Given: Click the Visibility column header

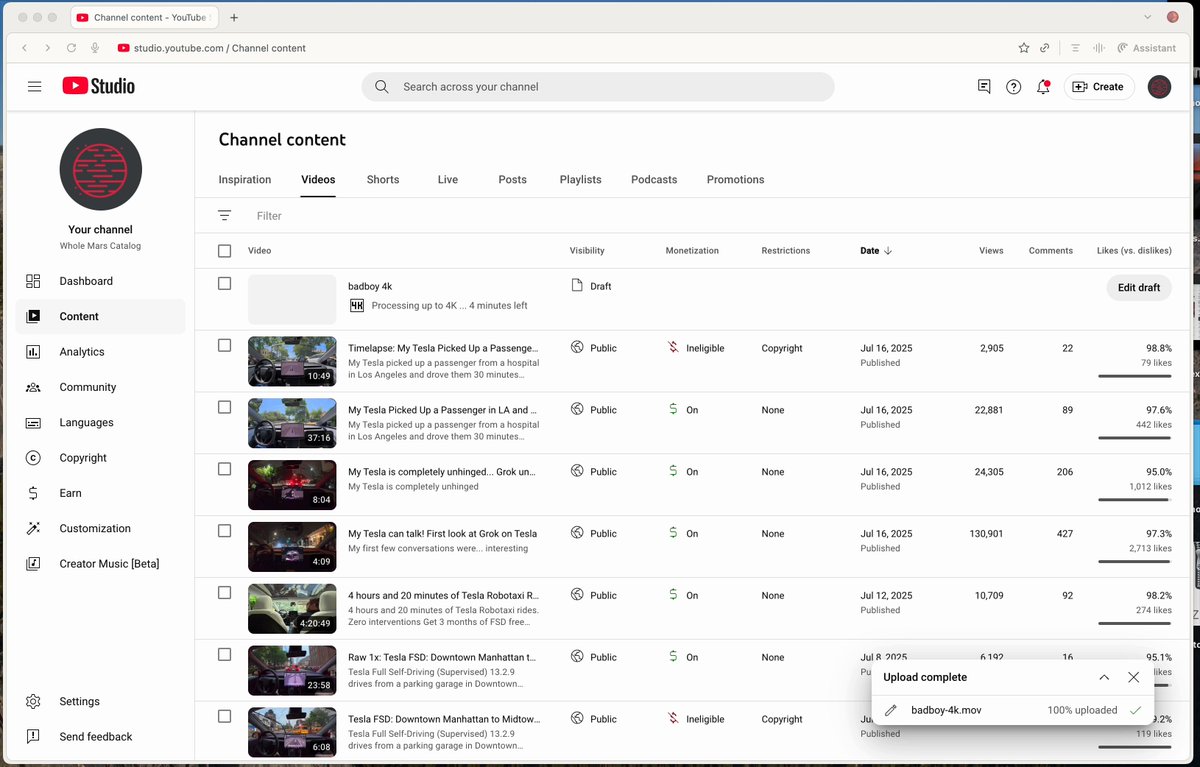Looking at the screenshot, I should point(587,251).
